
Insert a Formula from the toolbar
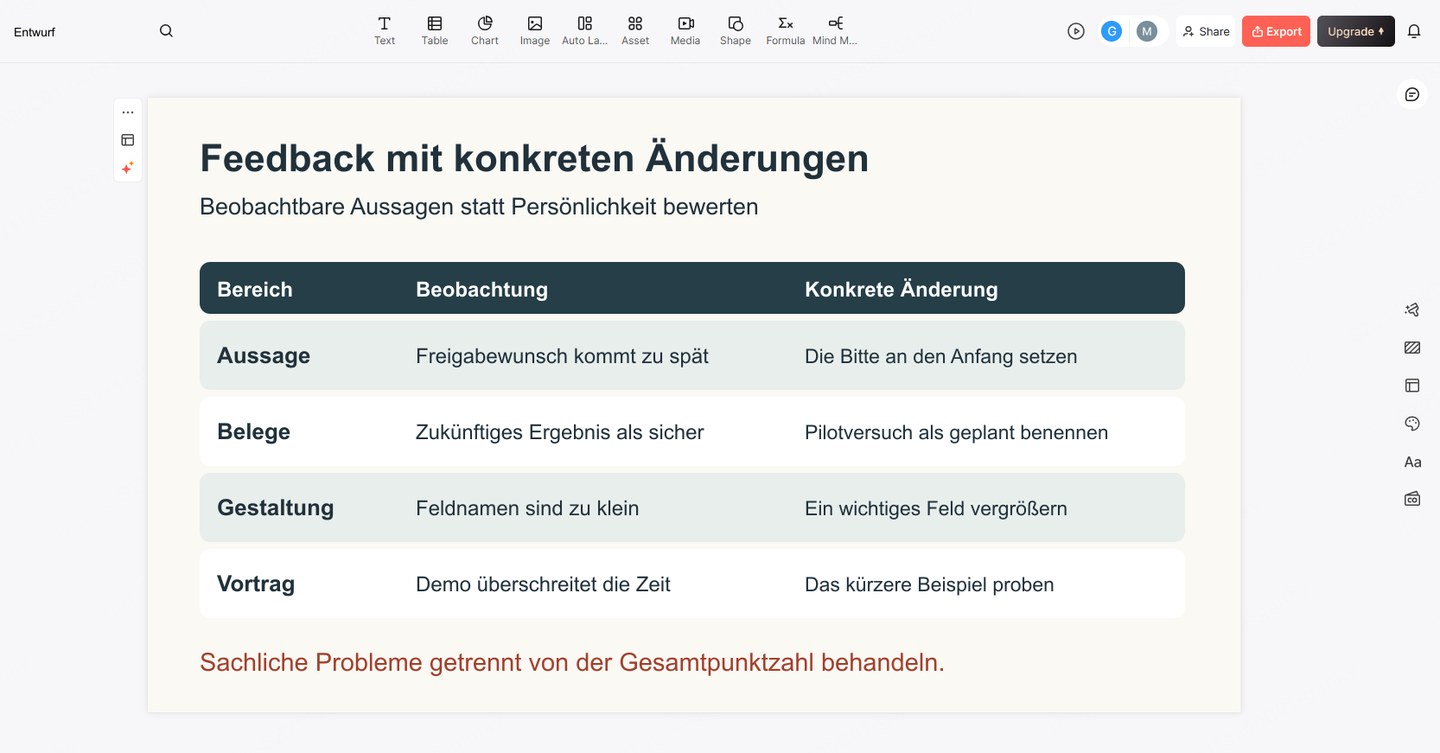(x=785, y=31)
